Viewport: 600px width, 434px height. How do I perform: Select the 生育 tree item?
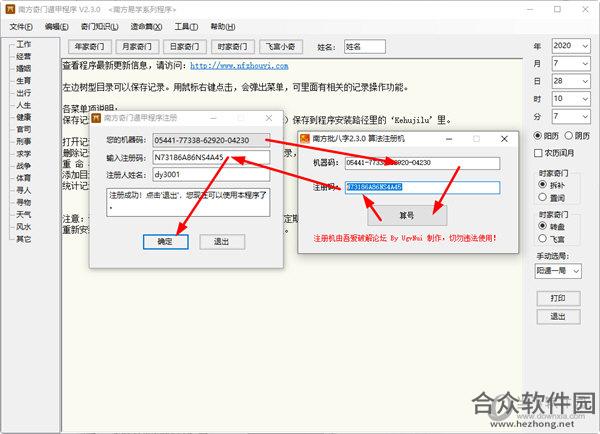[x=24, y=81]
